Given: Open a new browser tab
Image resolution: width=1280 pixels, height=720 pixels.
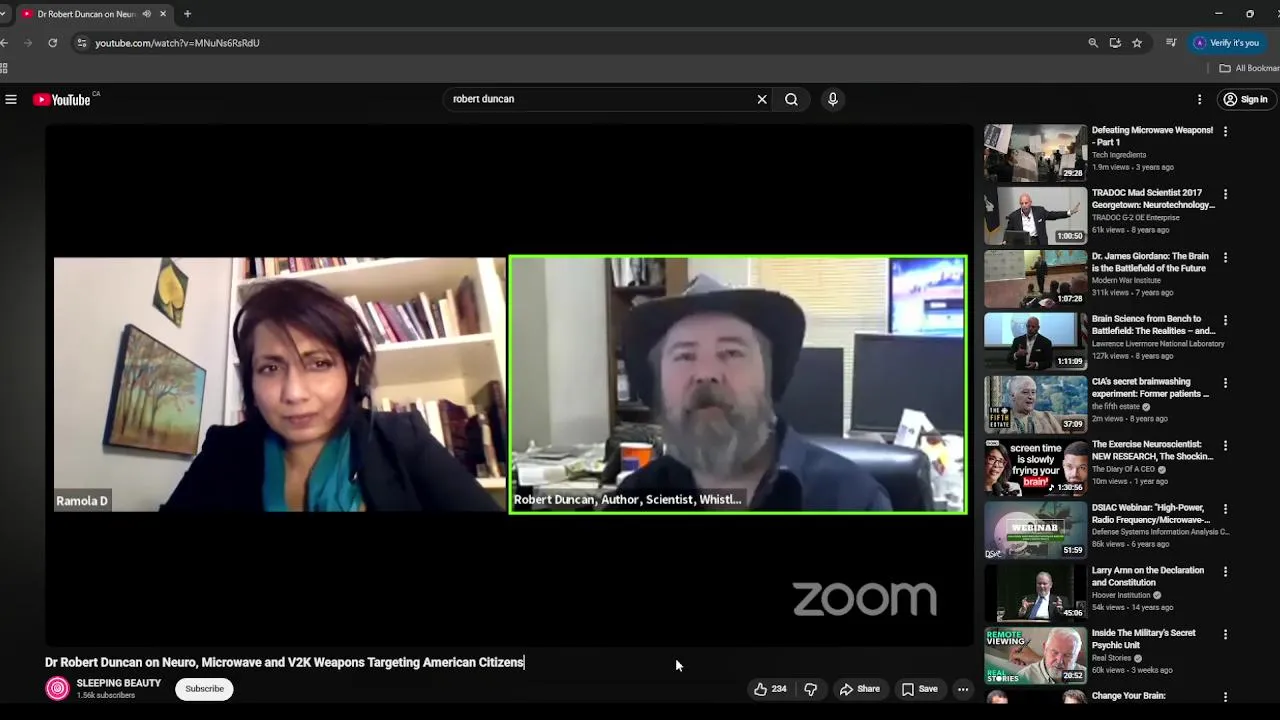Looking at the screenshot, I should coord(187,14).
